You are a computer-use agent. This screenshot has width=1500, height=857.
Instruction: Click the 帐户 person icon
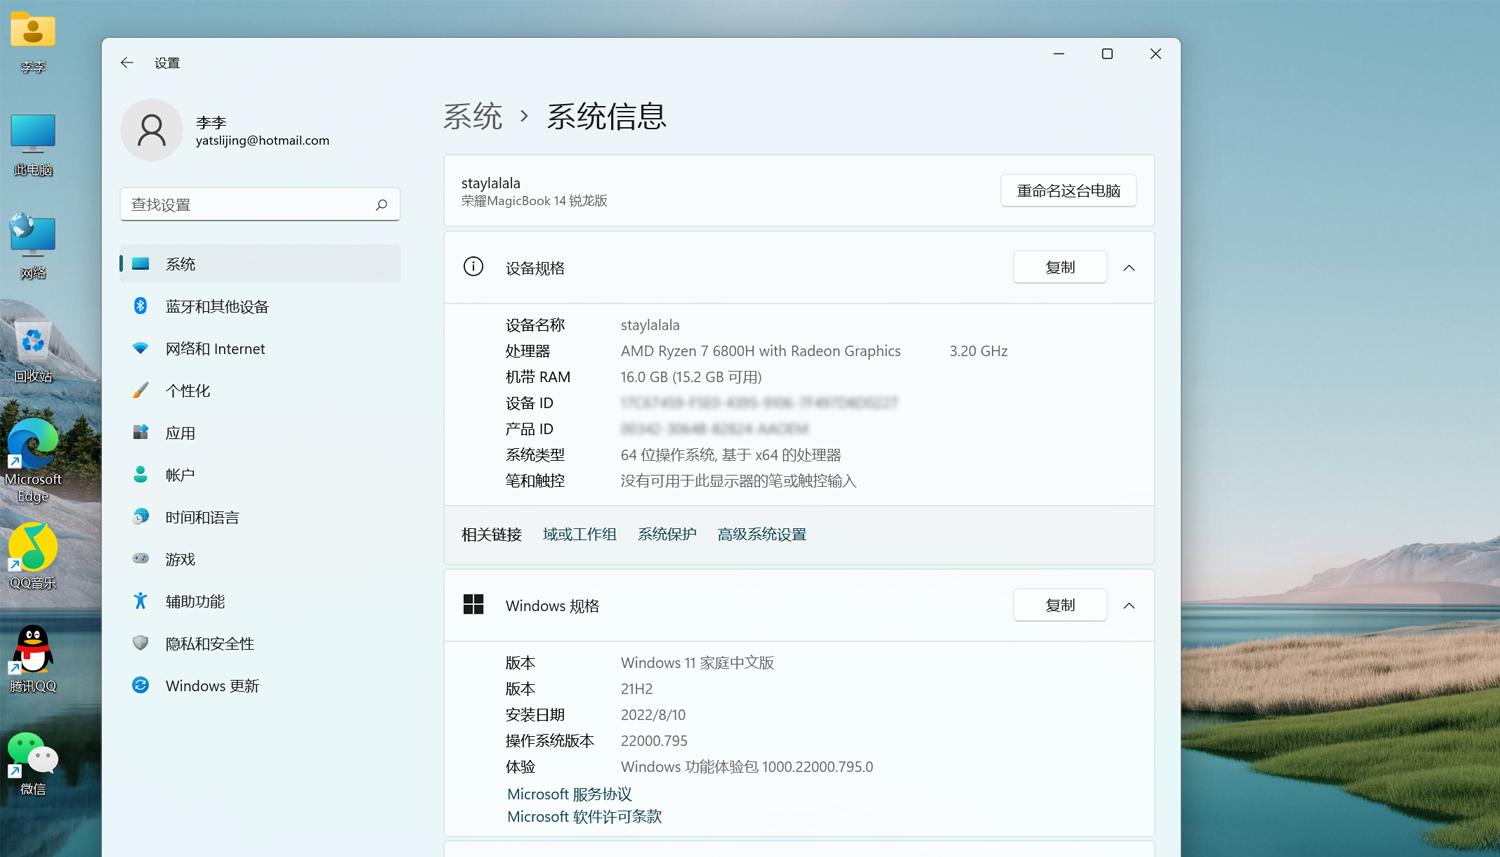pos(140,474)
